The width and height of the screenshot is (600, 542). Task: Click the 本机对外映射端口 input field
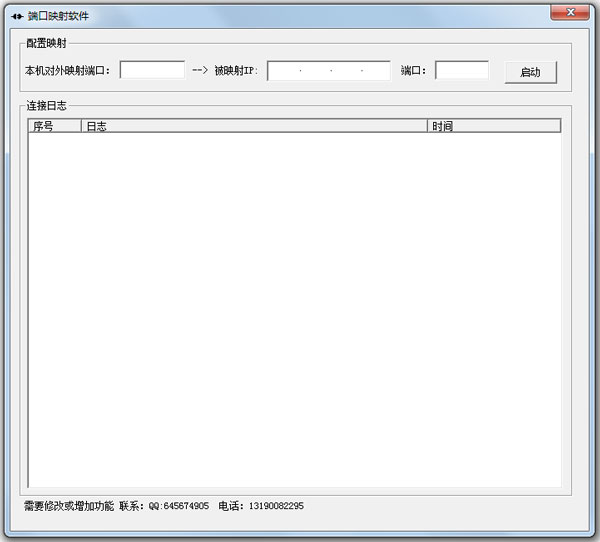(152, 70)
